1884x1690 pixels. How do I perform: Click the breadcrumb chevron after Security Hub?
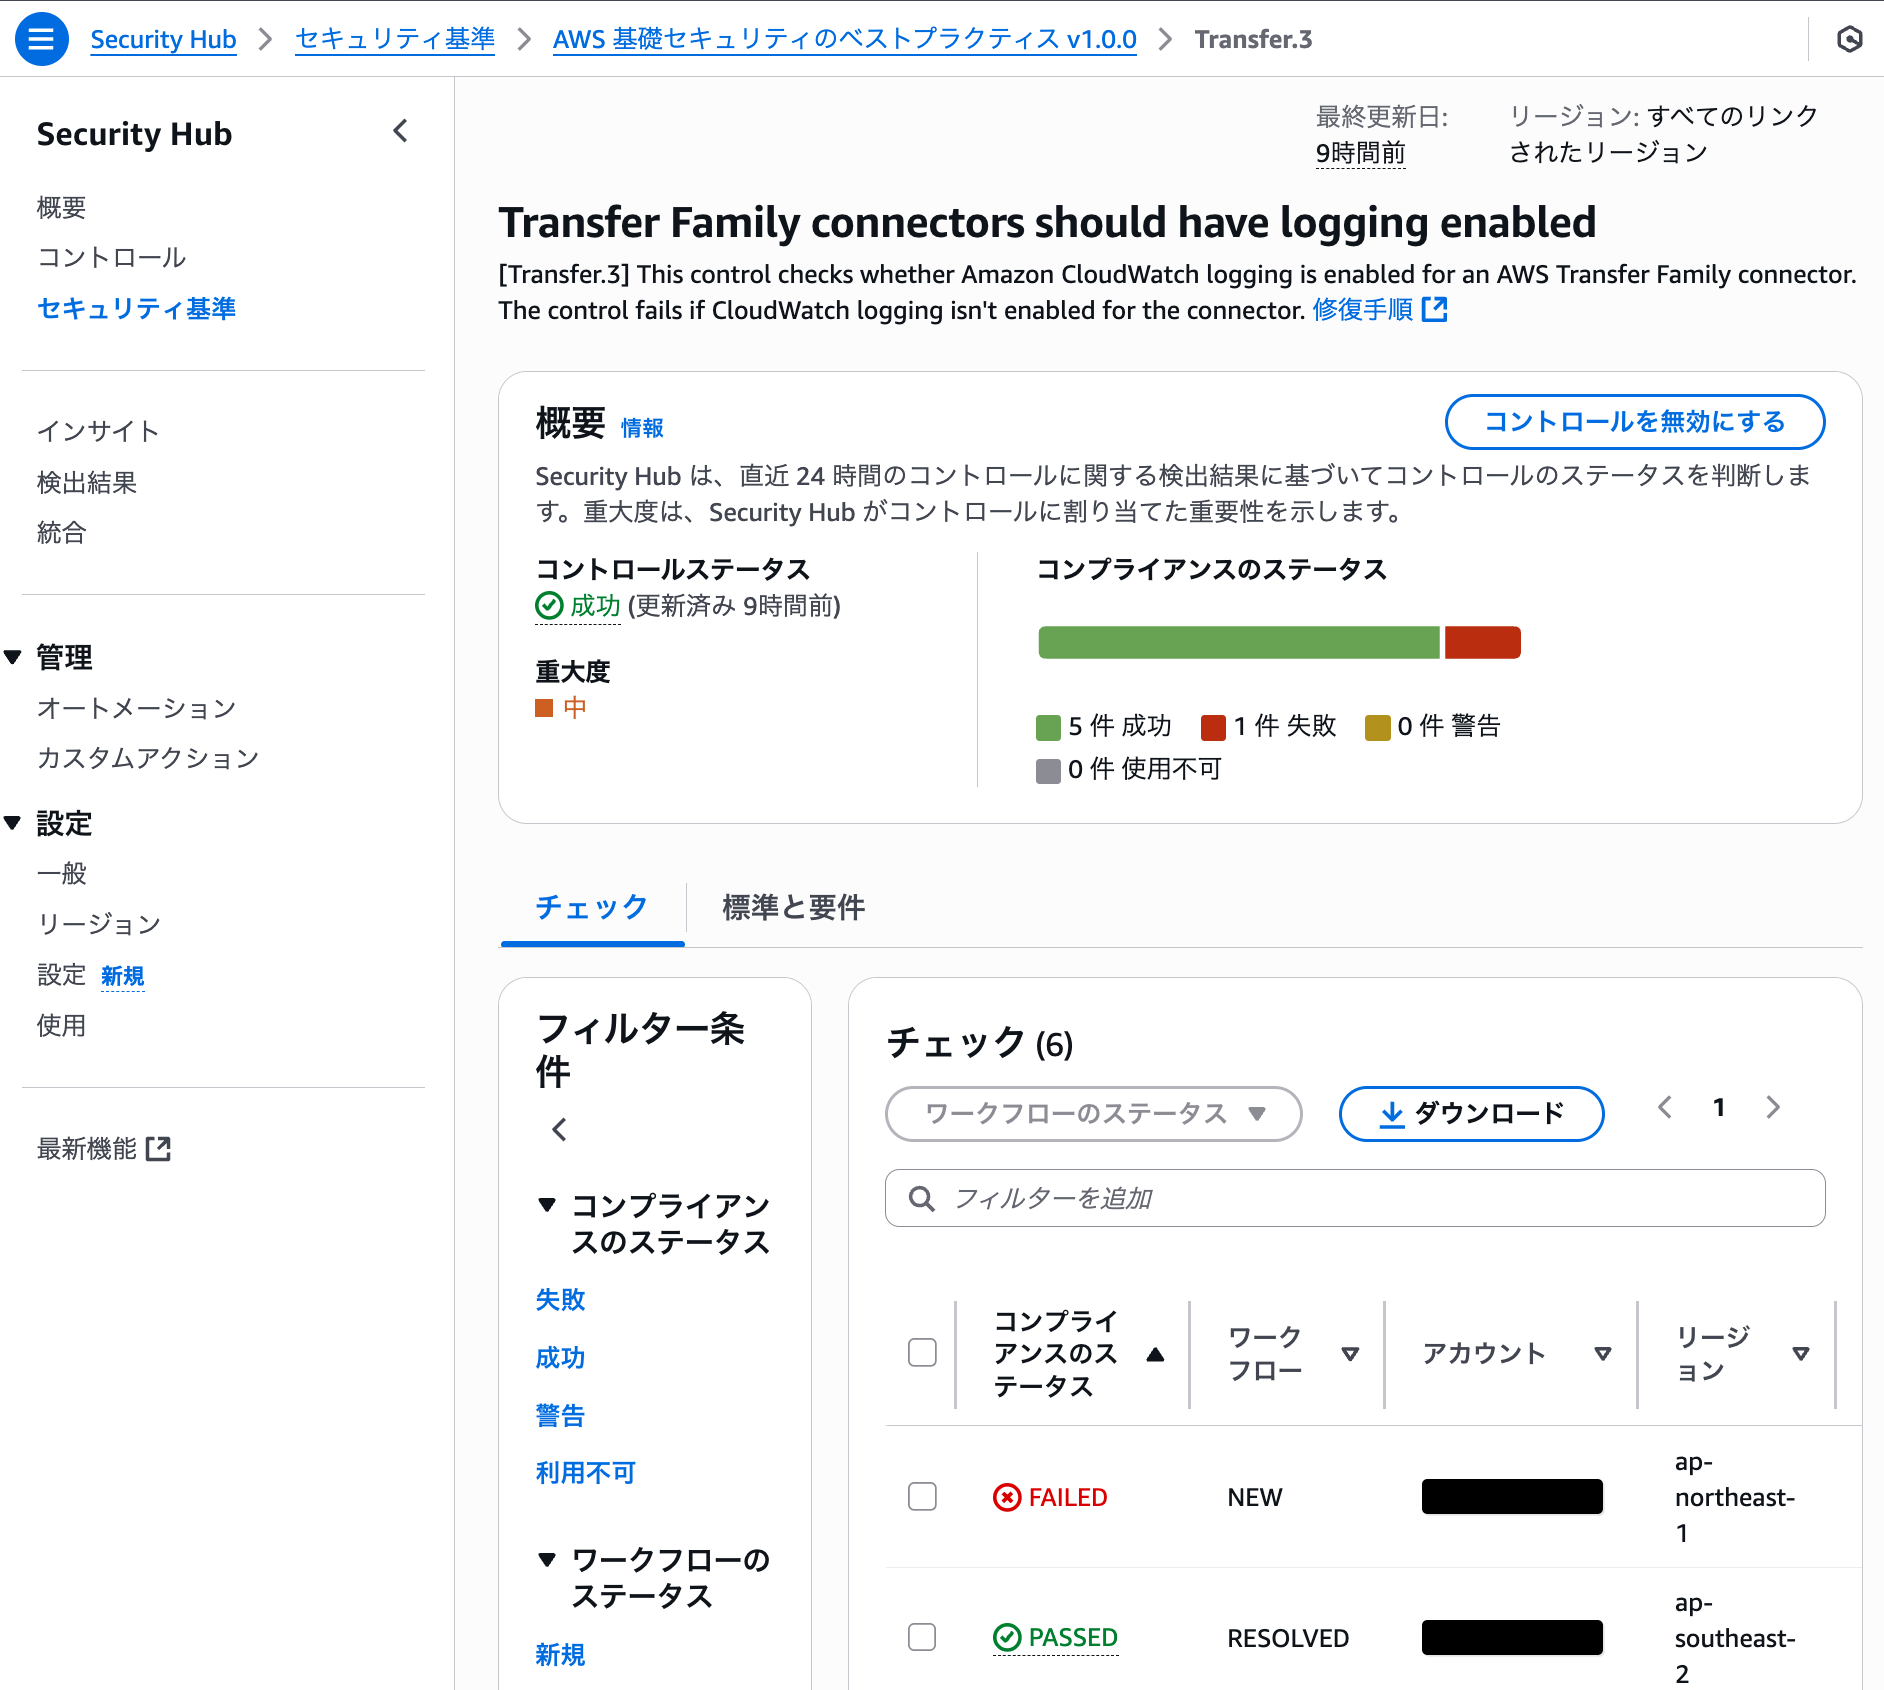(266, 39)
